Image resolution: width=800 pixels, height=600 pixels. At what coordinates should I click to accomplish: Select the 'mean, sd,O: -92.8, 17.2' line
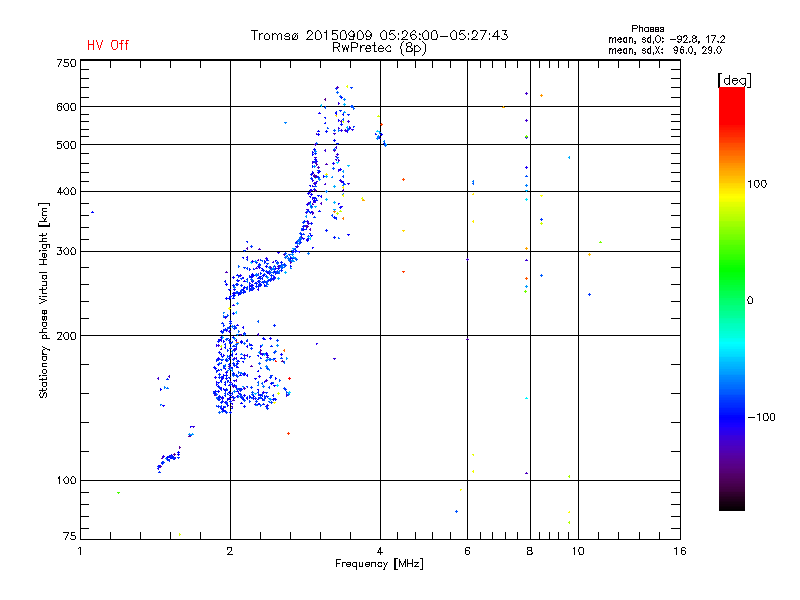point(666,39)
